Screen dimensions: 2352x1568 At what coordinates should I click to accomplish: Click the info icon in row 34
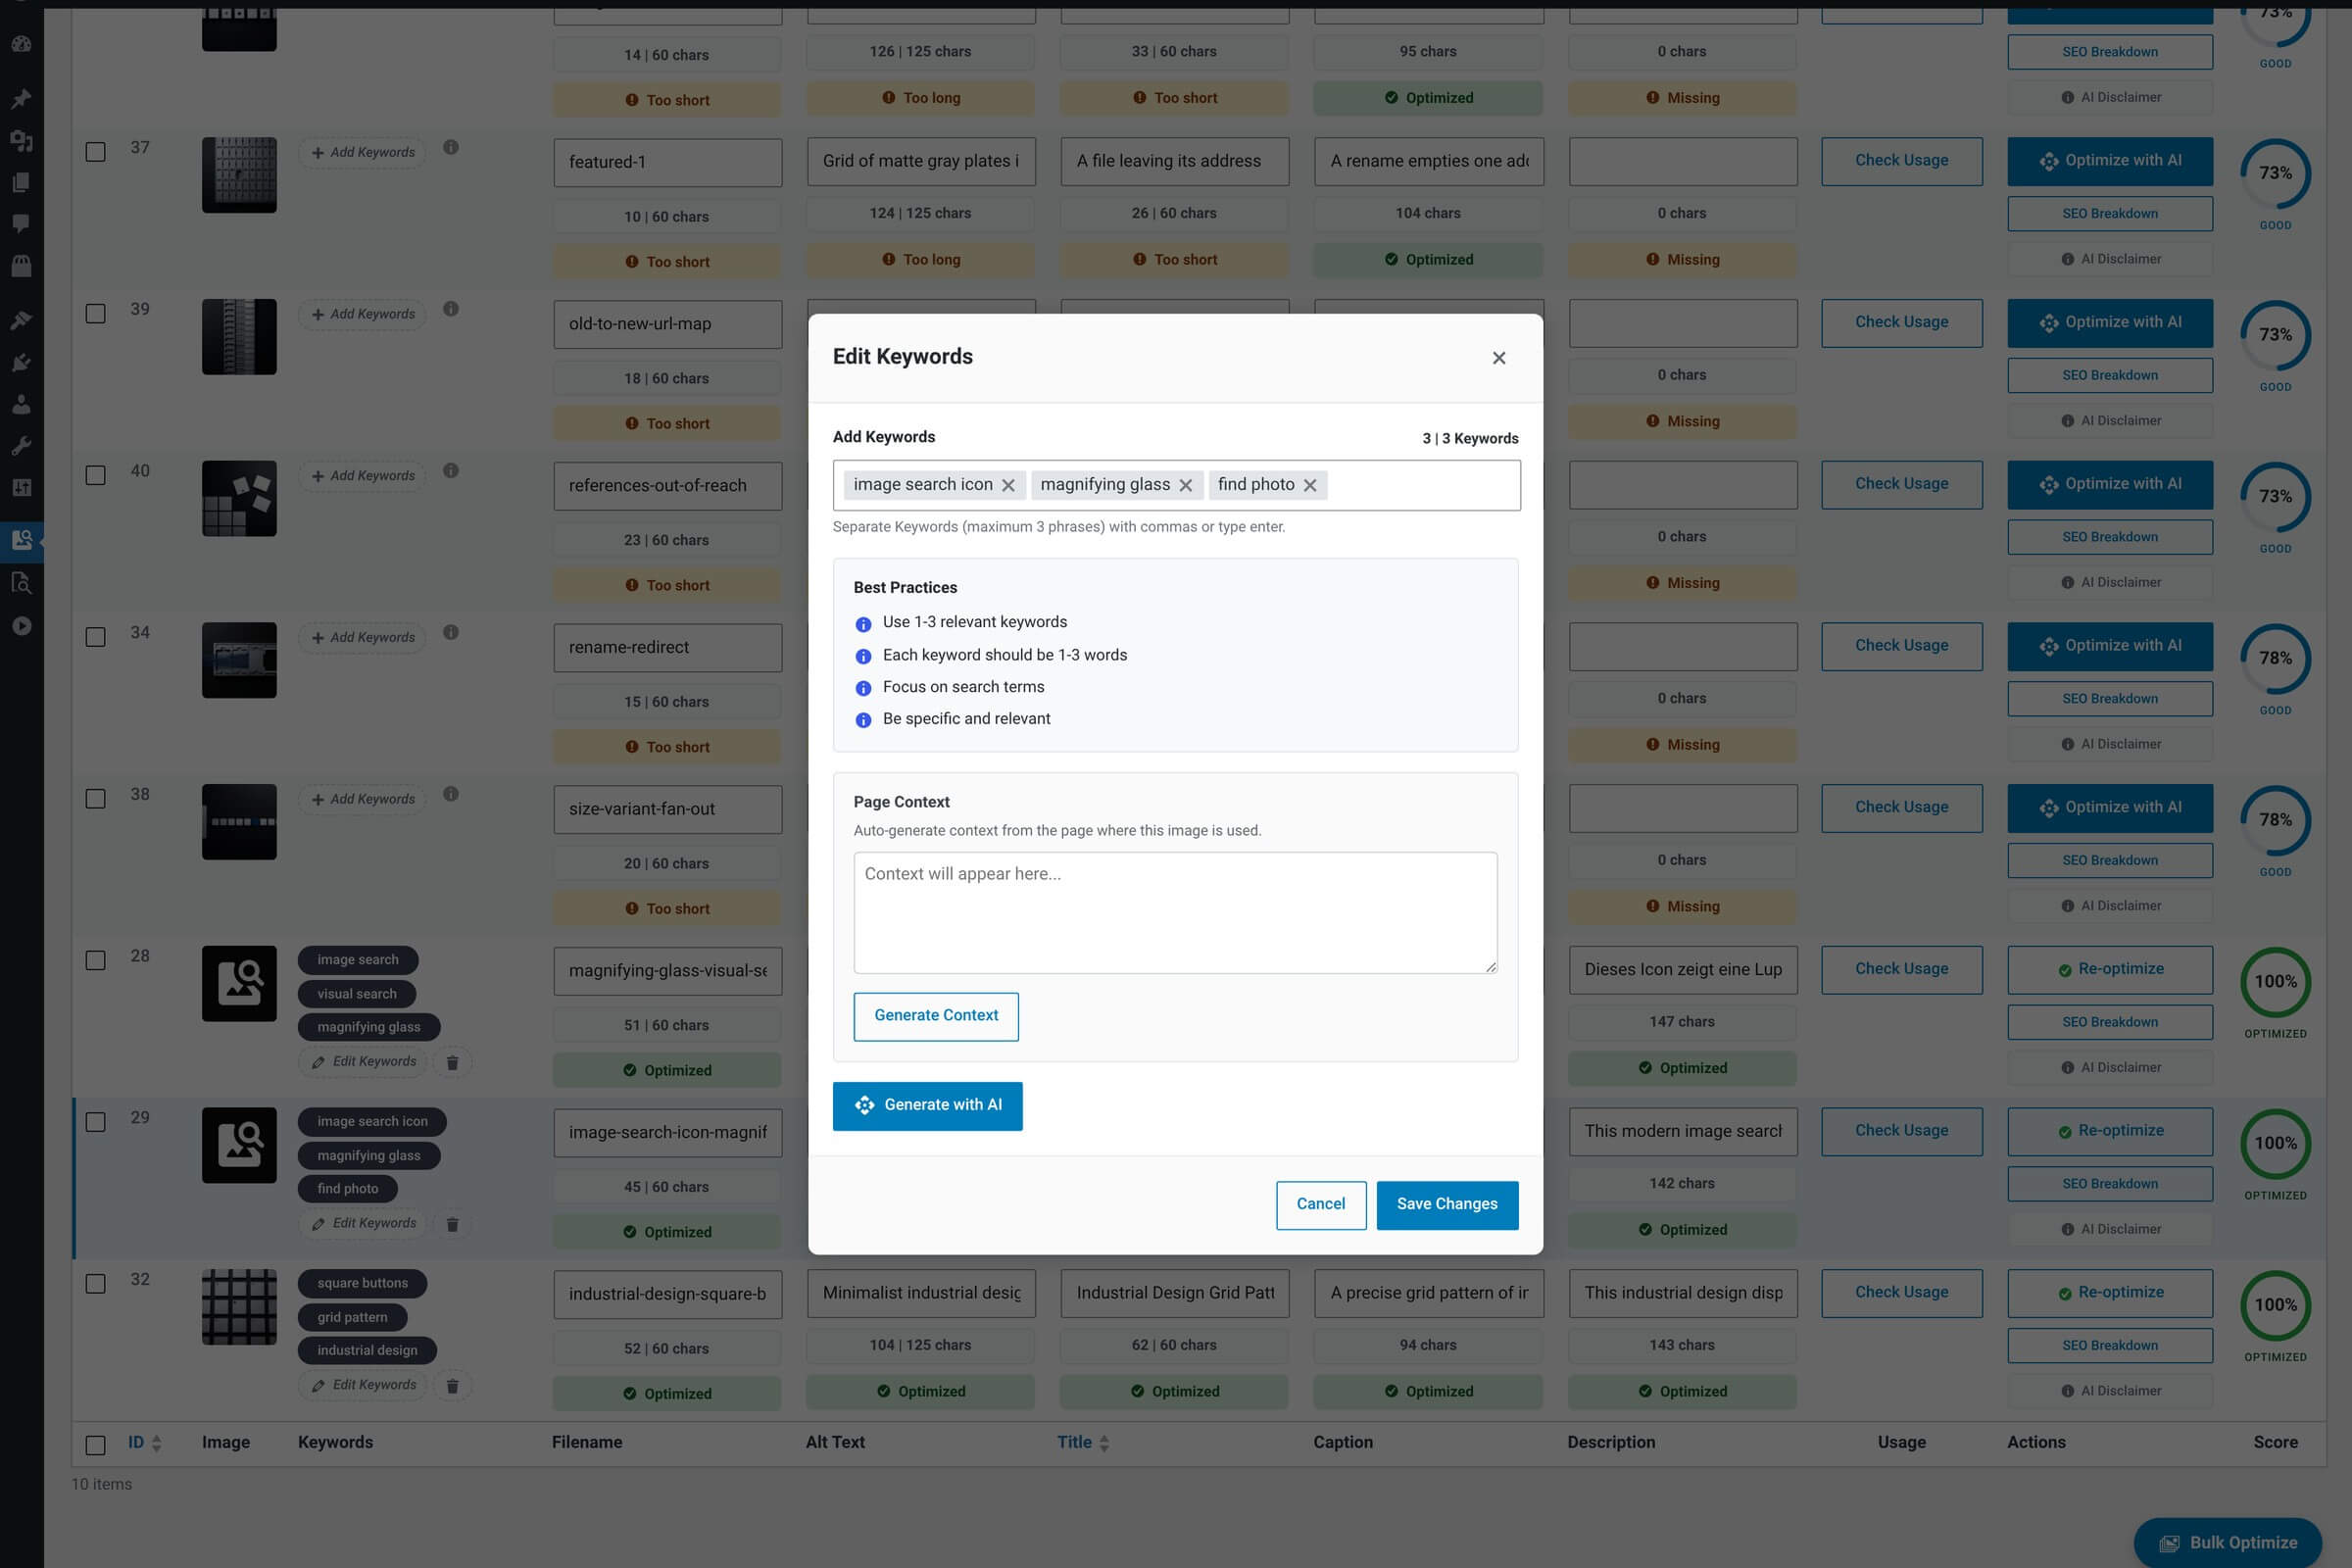click(x=451, y=633)
